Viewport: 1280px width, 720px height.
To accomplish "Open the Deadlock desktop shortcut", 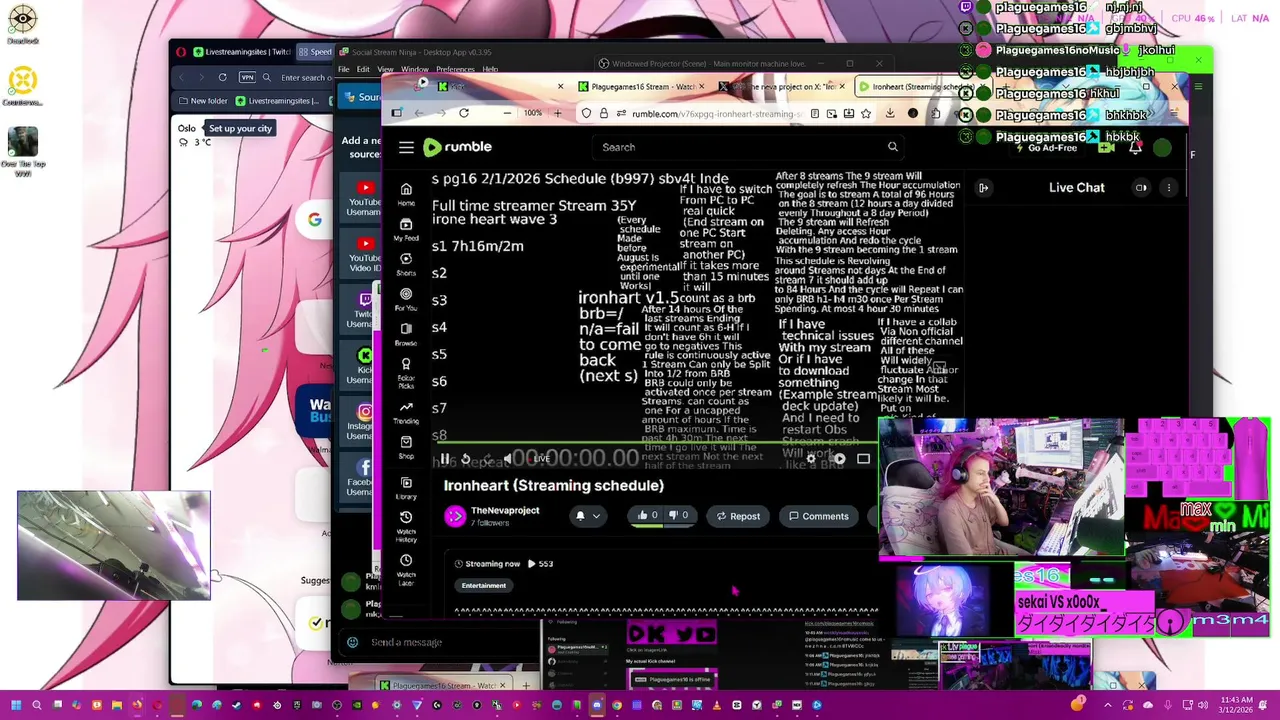I will (22, 22).
